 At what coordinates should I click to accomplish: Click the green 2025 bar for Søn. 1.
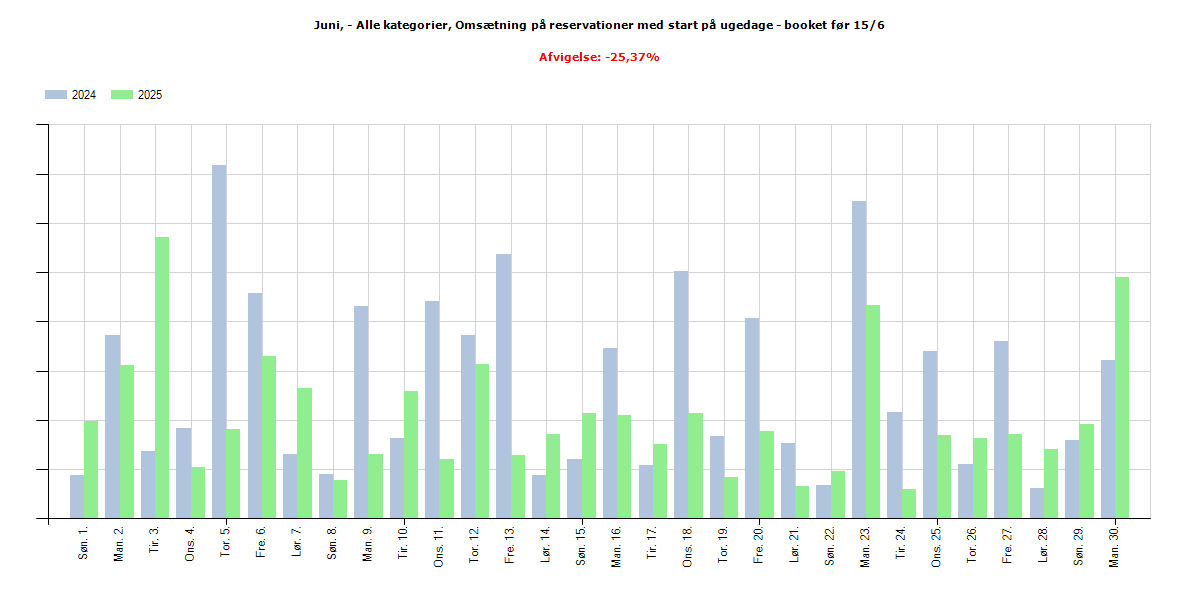[x=91, y=469]
